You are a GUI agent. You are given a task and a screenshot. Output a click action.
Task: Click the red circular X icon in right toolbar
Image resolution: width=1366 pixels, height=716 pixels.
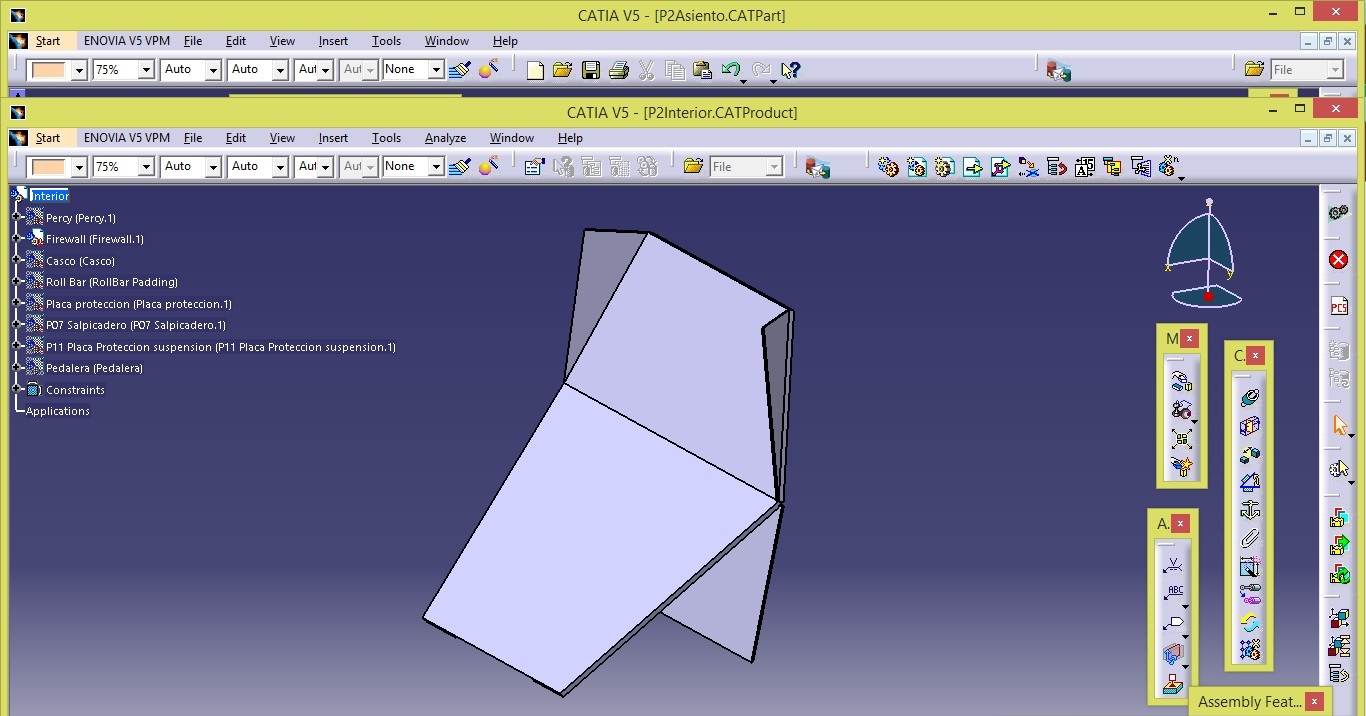click(1338, 260)
